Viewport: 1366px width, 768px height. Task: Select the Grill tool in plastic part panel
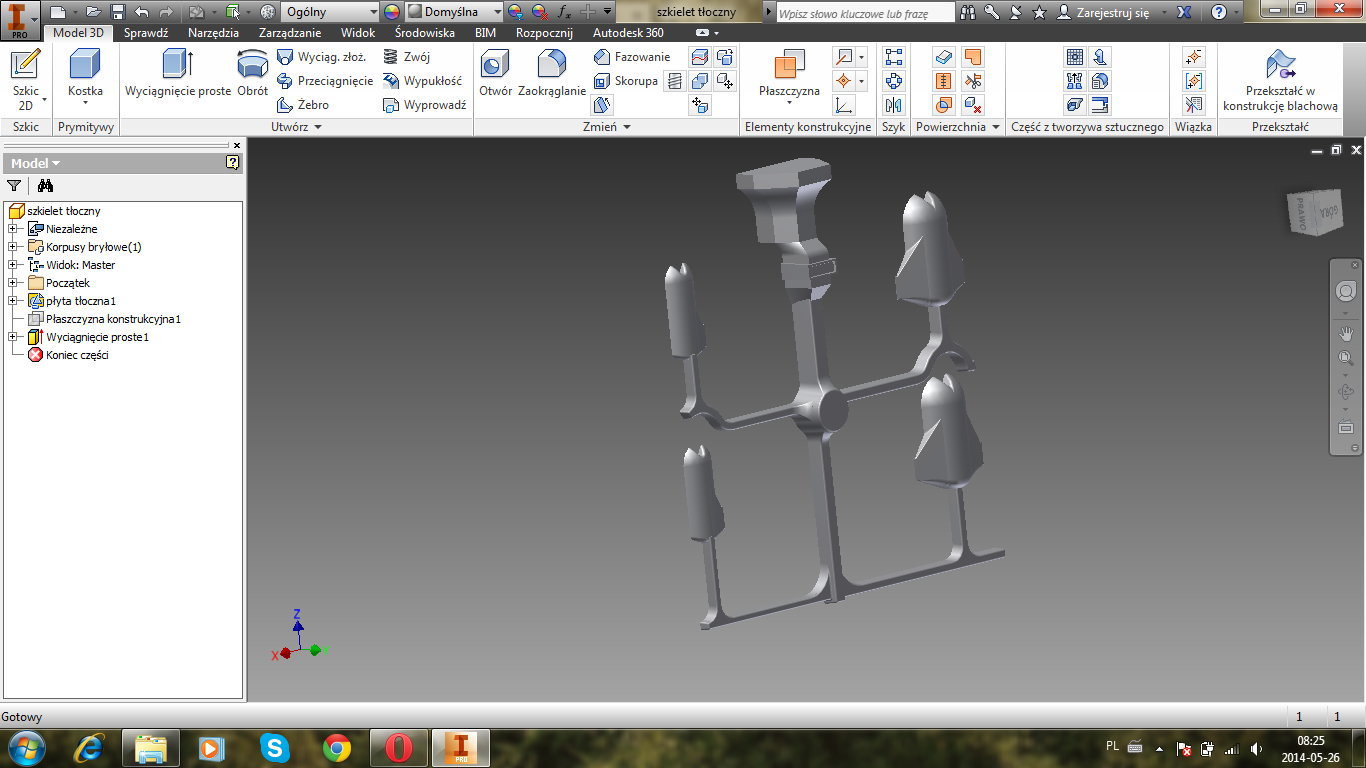pos(1075,57)
